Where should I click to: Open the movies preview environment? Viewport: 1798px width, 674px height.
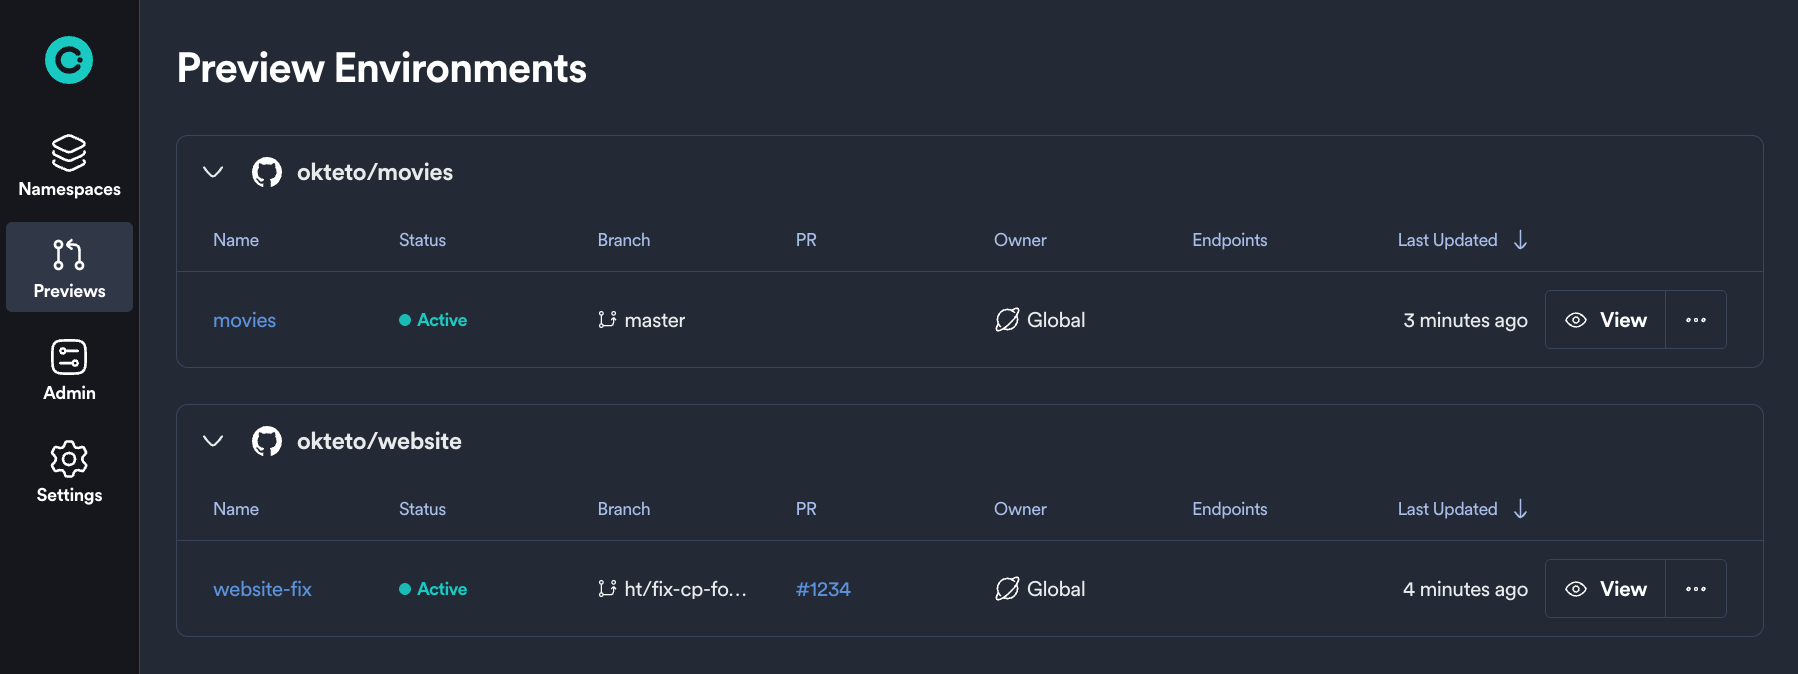point(243,320)
